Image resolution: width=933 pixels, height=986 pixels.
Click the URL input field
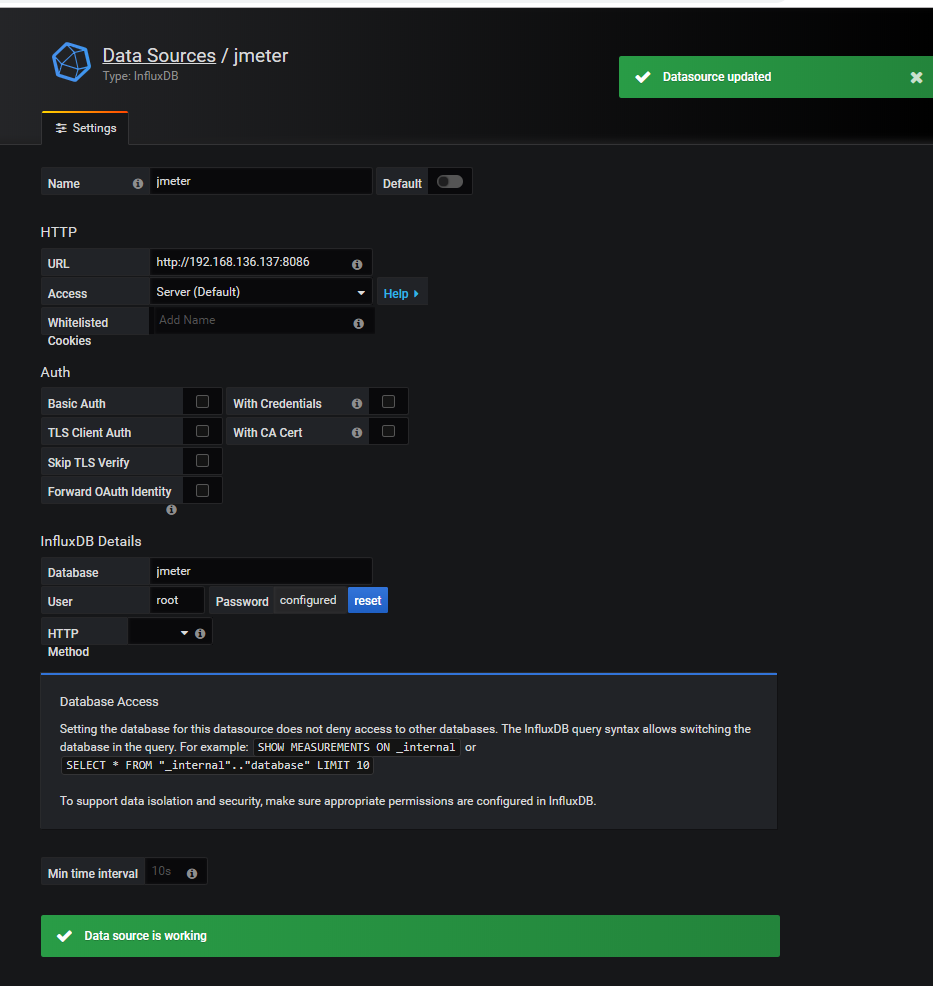[x=261, y=262]
